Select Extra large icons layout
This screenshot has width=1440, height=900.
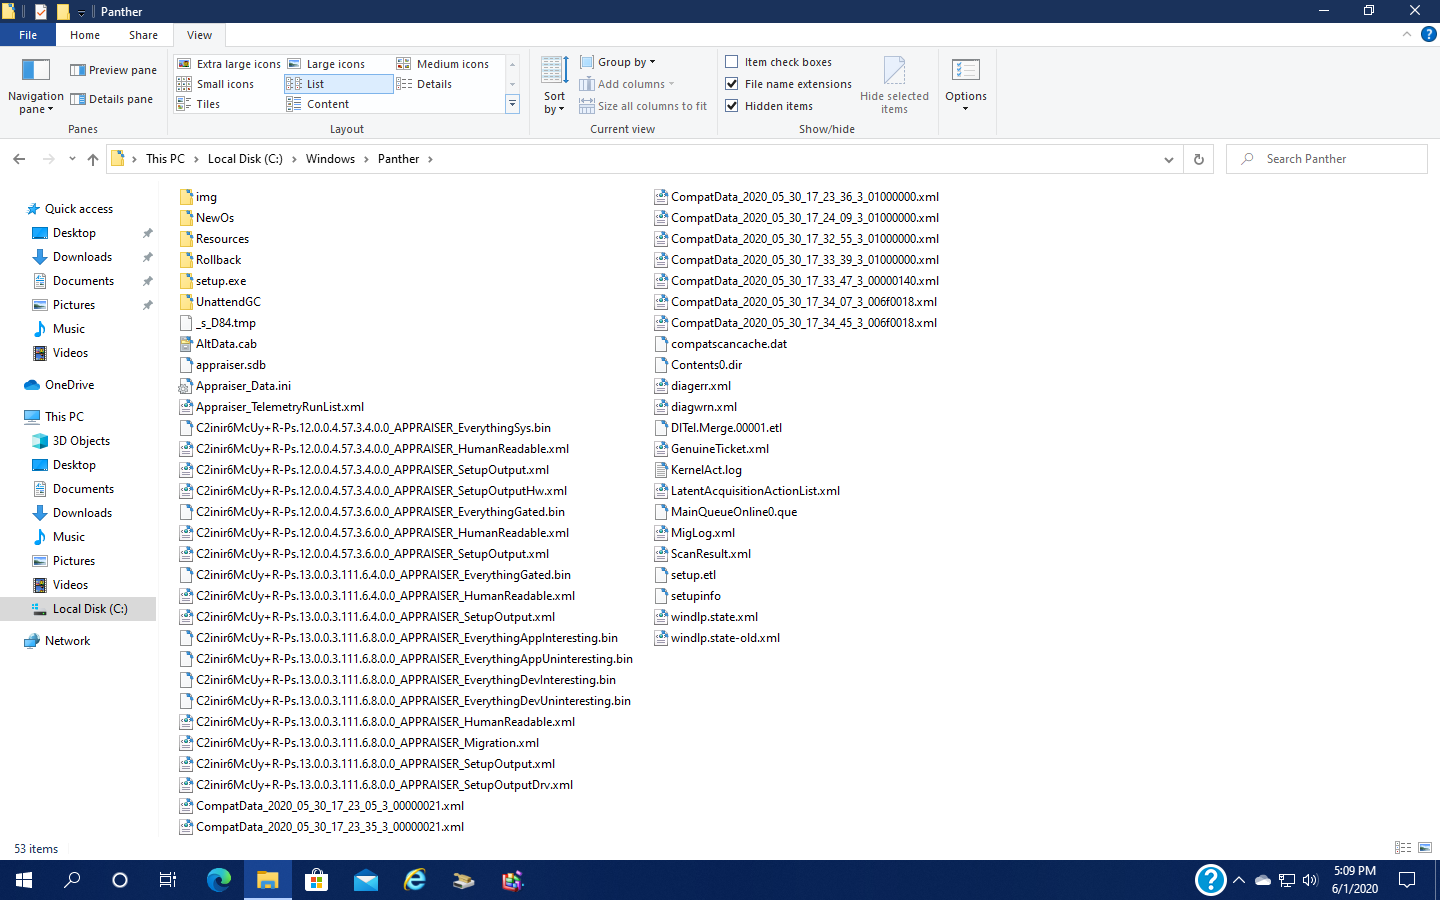pyautogui.click(x=229, y=64)
